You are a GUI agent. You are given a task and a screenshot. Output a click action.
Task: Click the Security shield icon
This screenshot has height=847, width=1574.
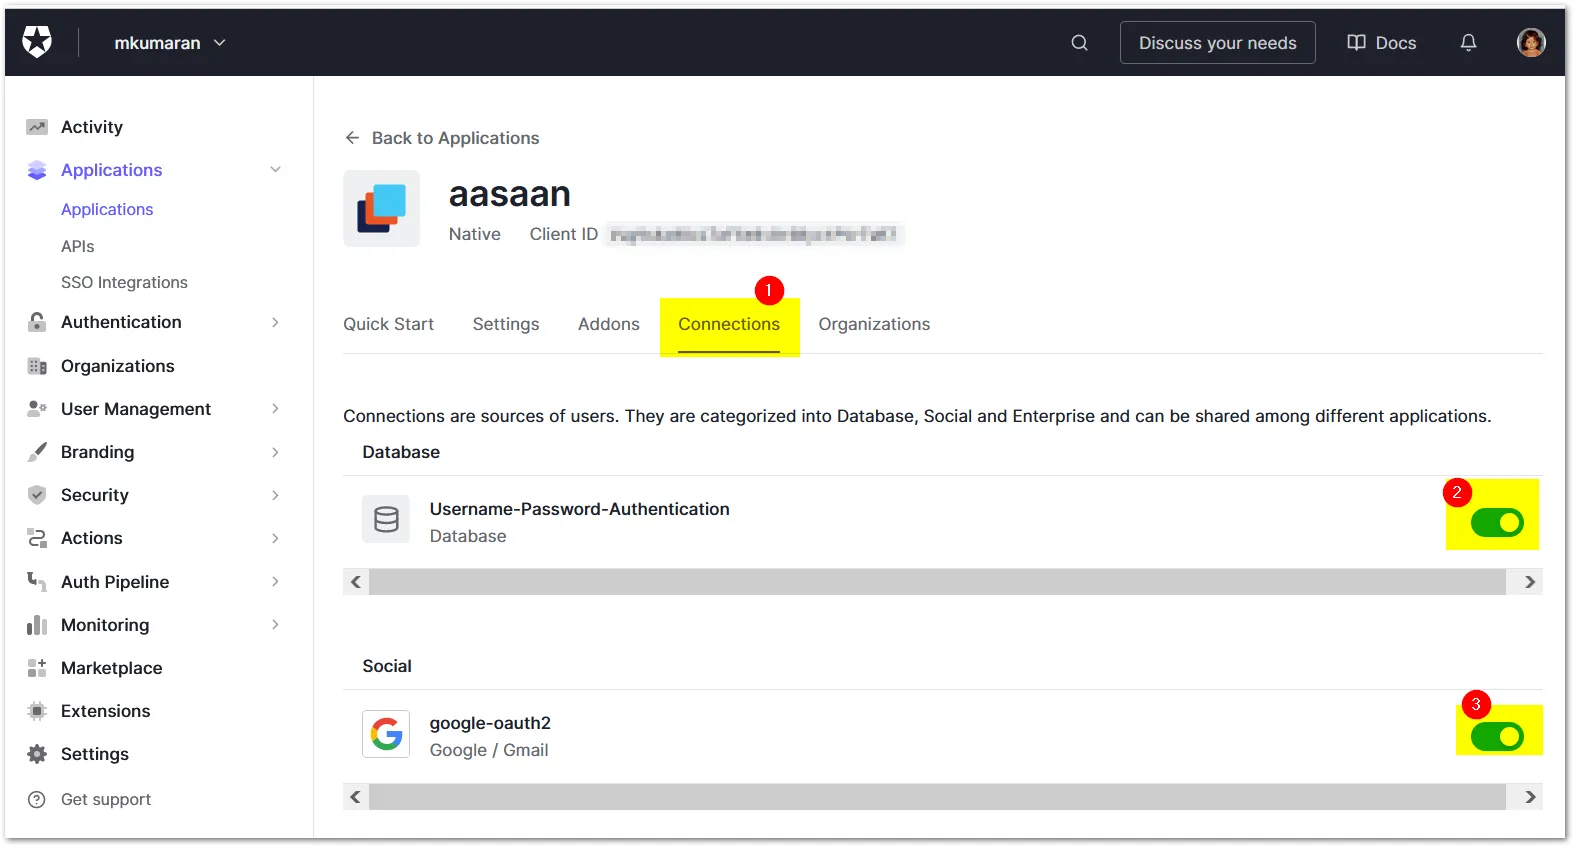pos(37,495)
